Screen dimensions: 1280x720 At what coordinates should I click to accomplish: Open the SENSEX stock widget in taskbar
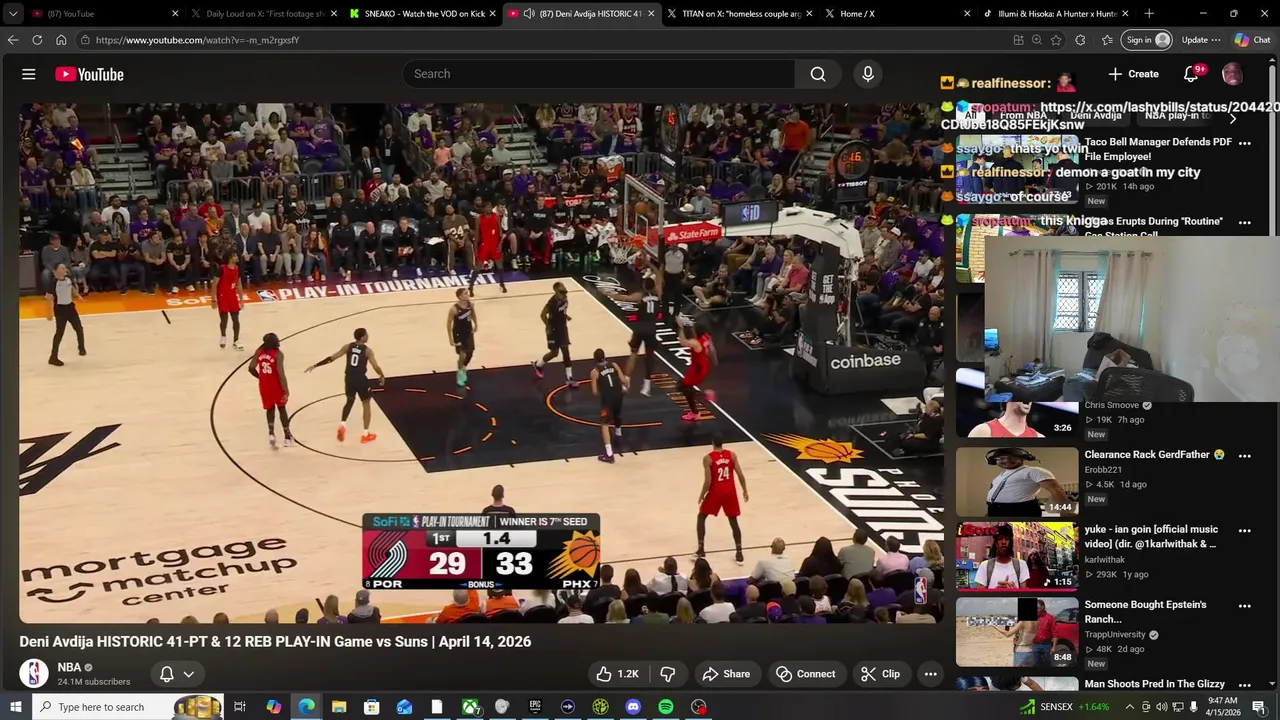coord(1064,707)
